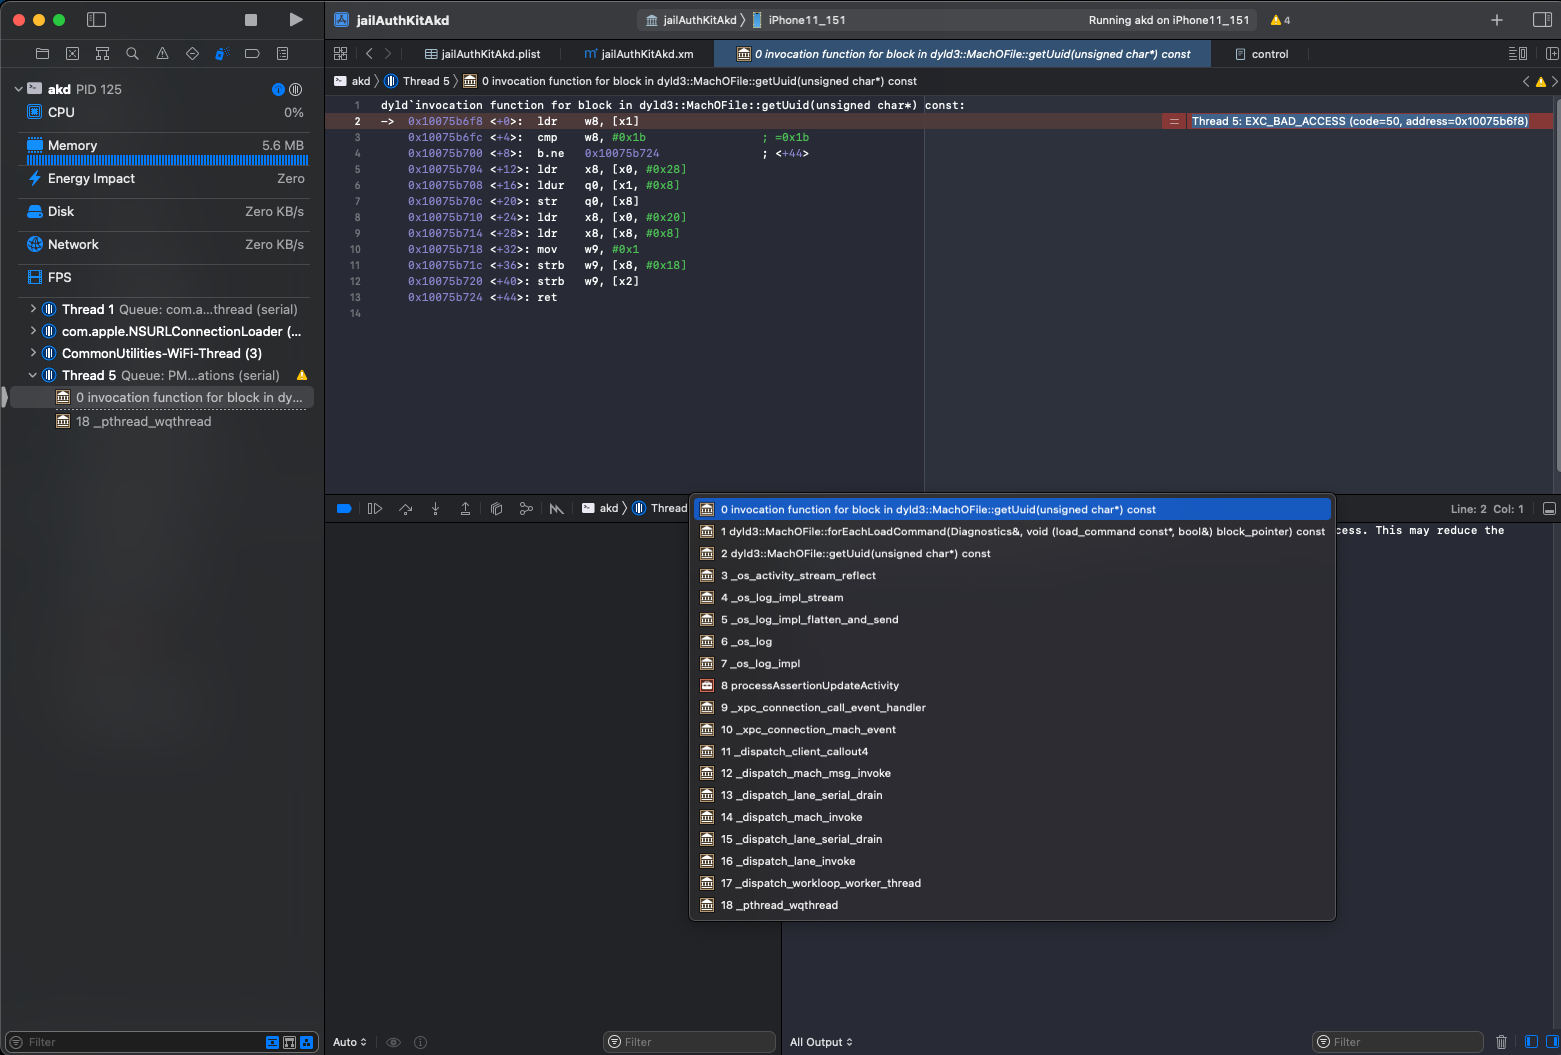Click akd in the editor breadcrumb
Viewport: 1561px width, 1055px height.
[x=352, y=81]
